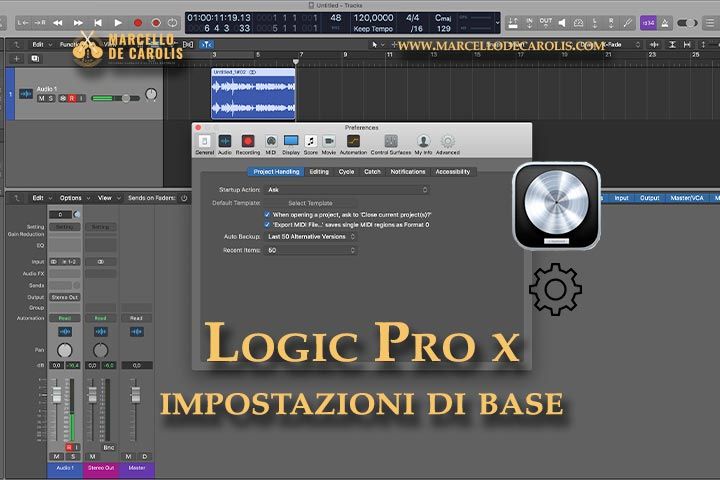The width and height of the screenshot is (720, 480).
Task: Toggle 'ask to Close current project(s)' checkbox
Action: pos(267,215)
